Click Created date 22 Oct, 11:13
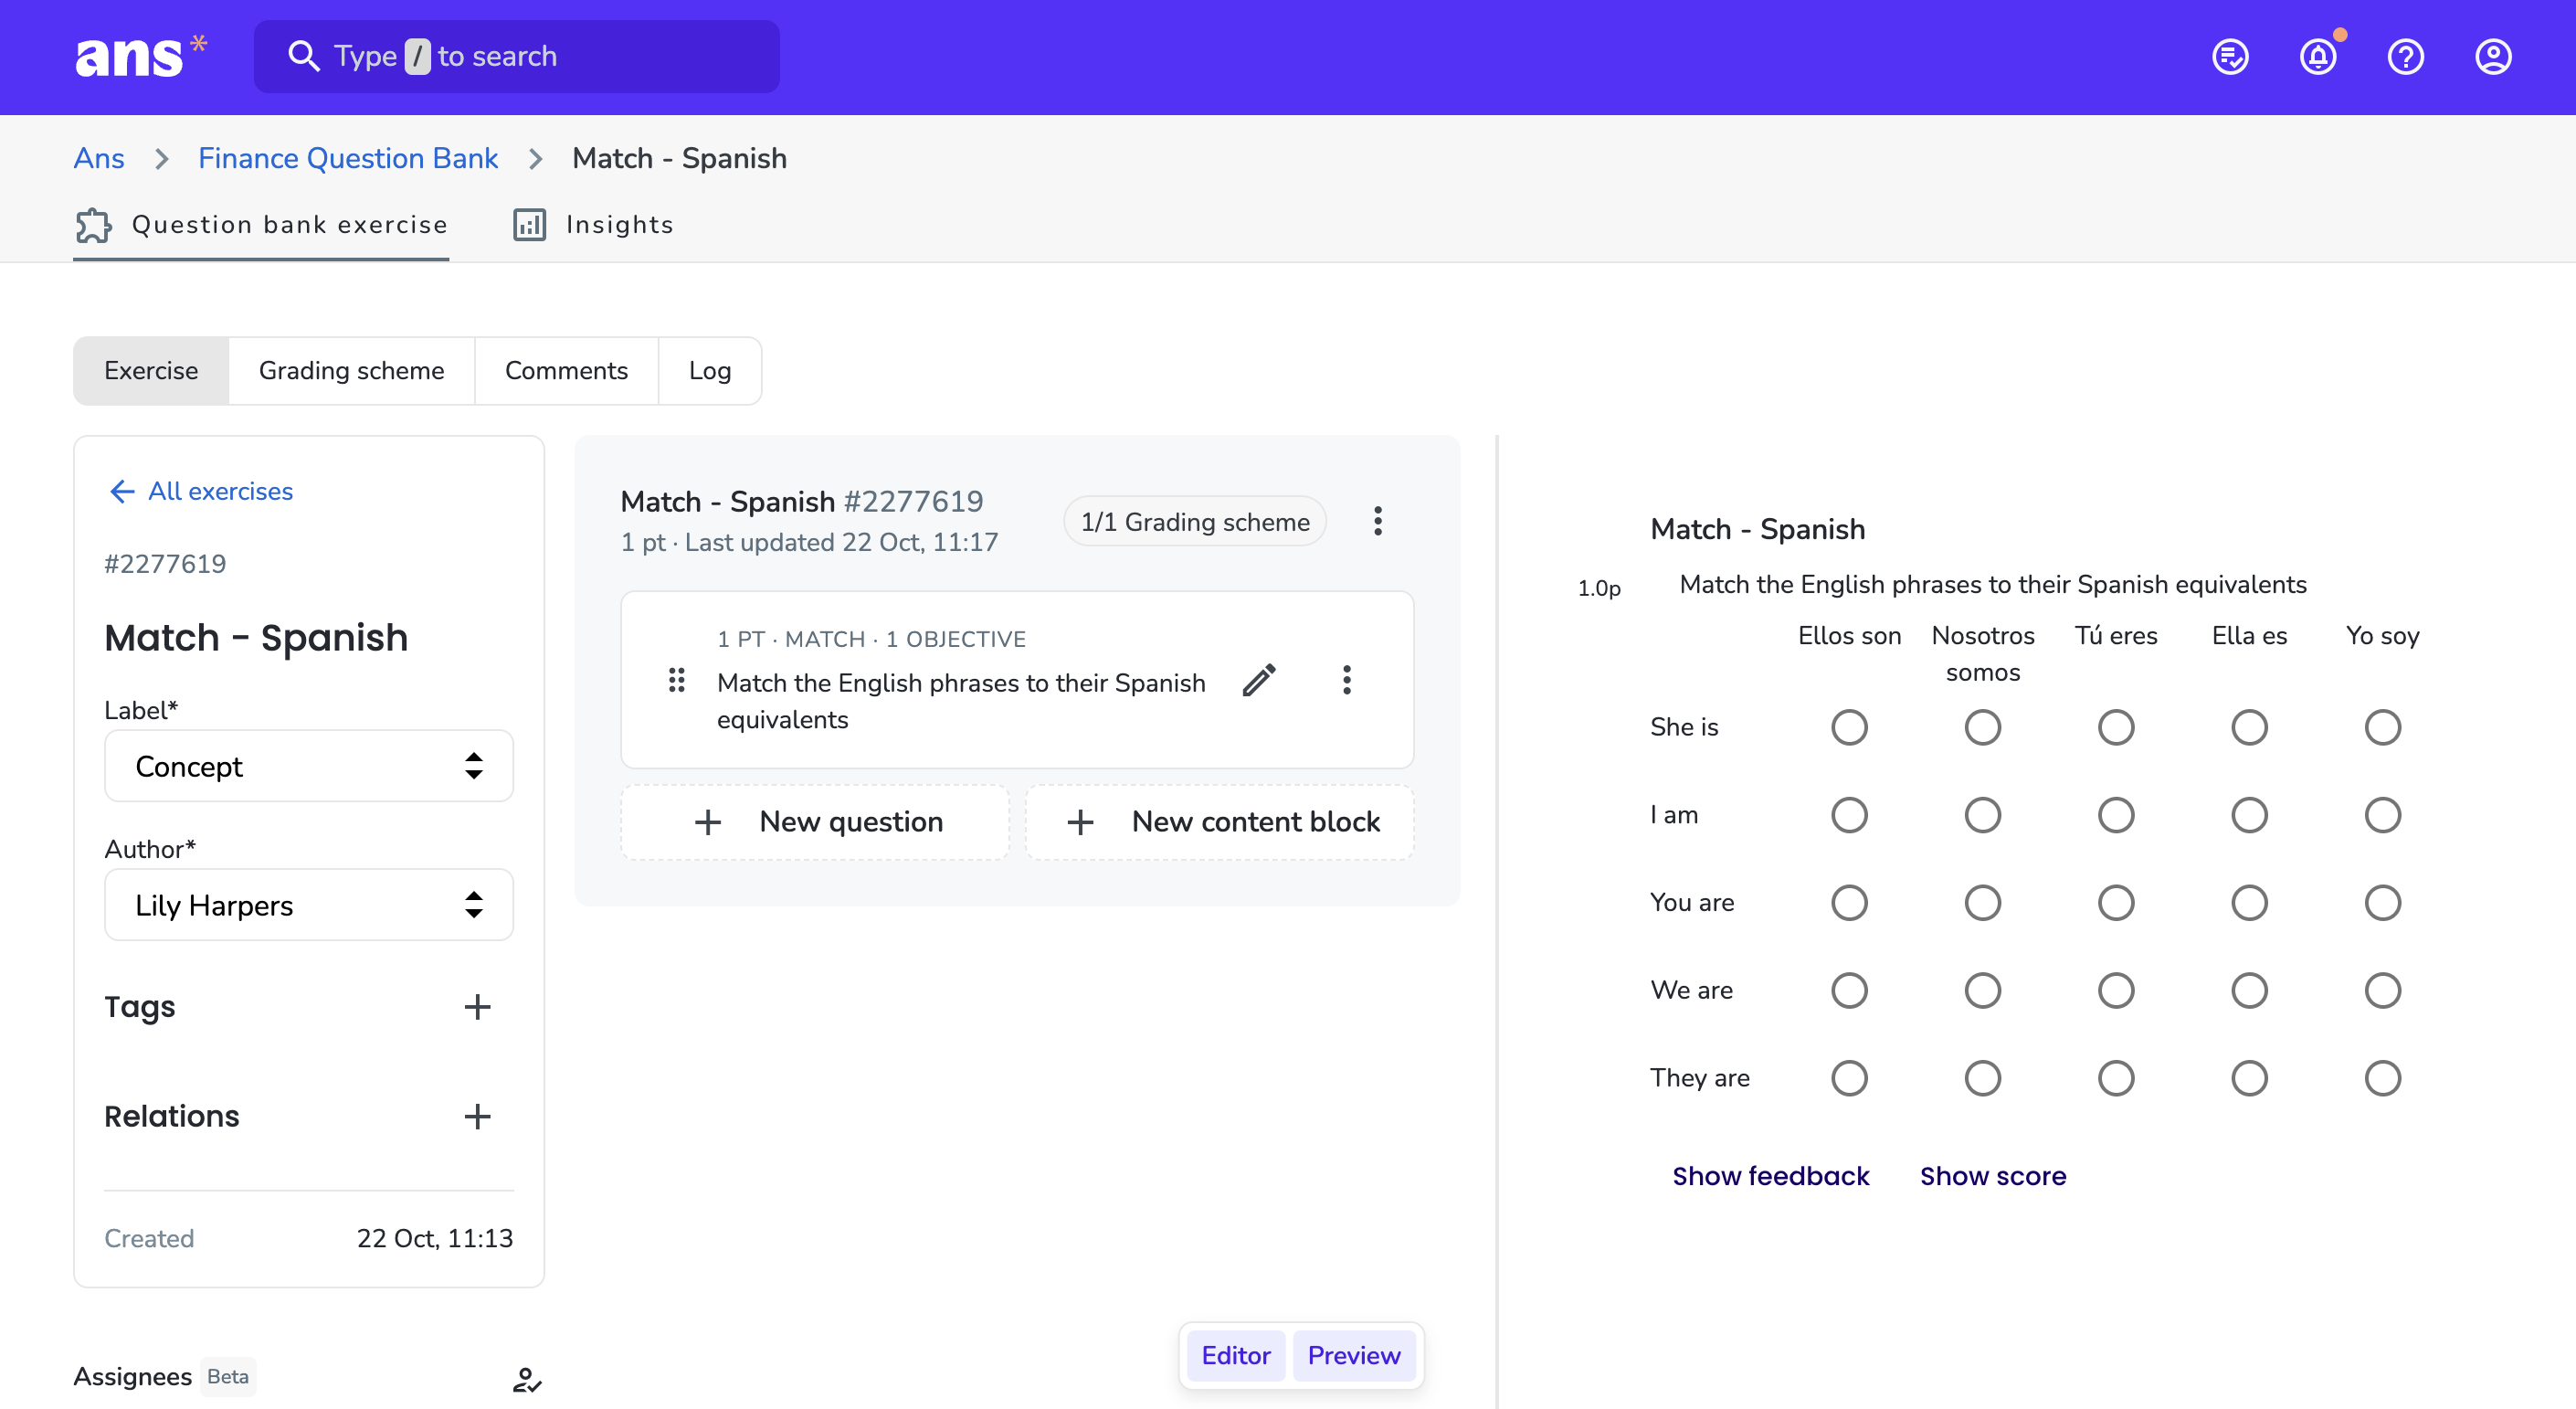Screen dimensions: 2576x1409 (x=434, y=1239)
